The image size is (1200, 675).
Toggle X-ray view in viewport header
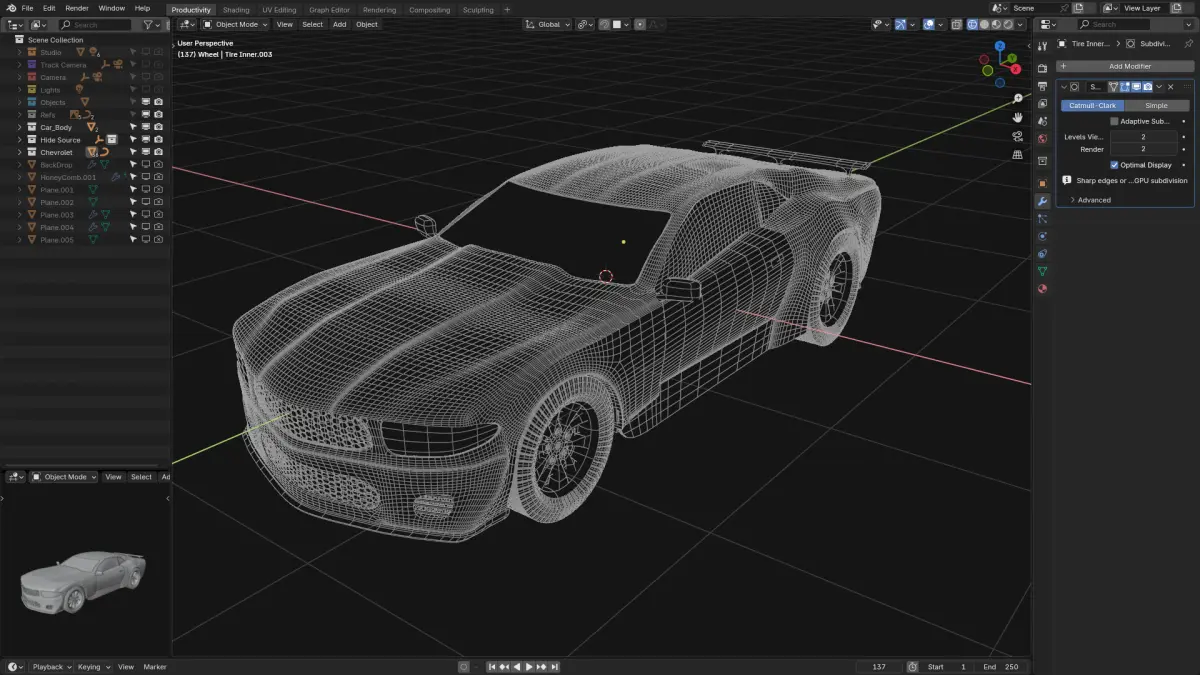pos(958,24)
